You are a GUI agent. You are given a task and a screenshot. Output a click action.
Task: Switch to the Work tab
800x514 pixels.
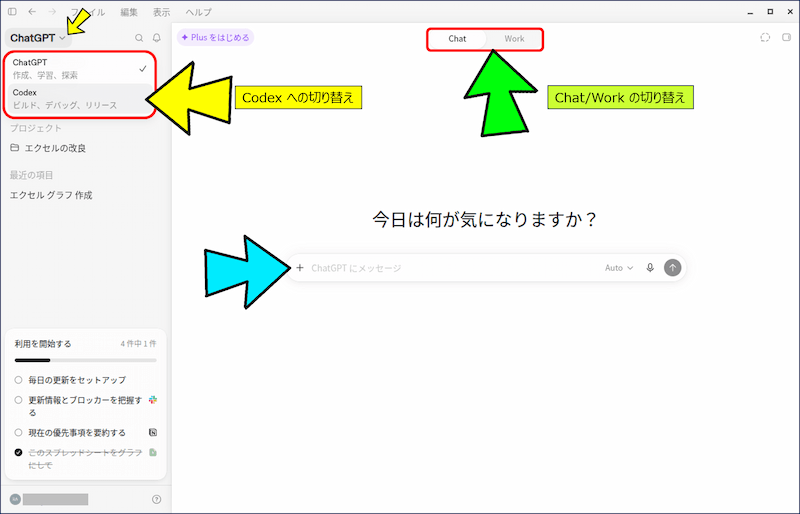514,39
